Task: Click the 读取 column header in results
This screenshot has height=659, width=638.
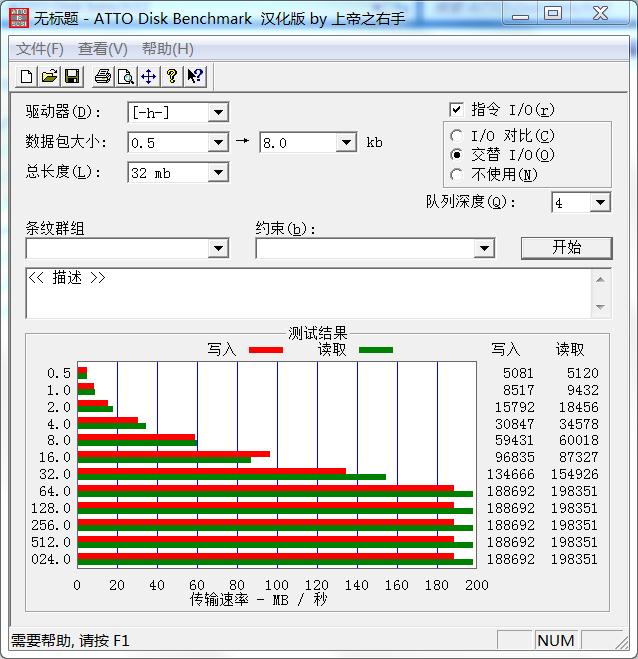Action: (x=570, y=349)
